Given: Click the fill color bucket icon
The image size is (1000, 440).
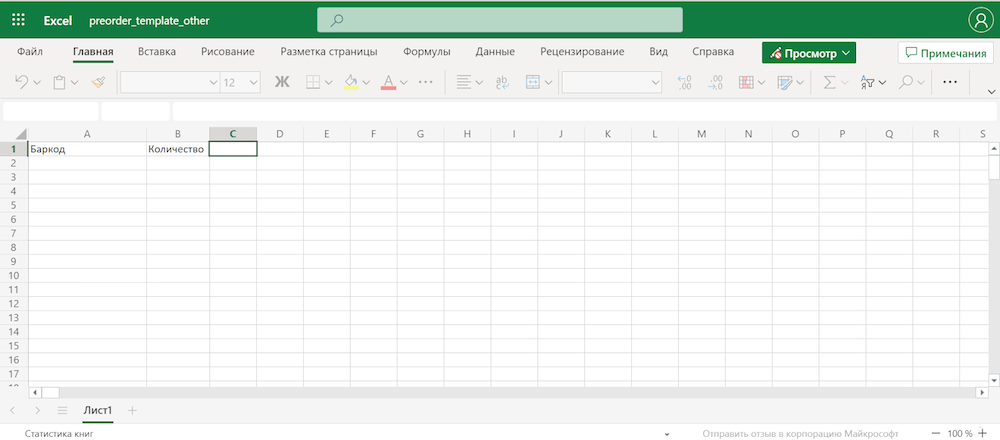Looking at the screenshot, I should 351,82.
